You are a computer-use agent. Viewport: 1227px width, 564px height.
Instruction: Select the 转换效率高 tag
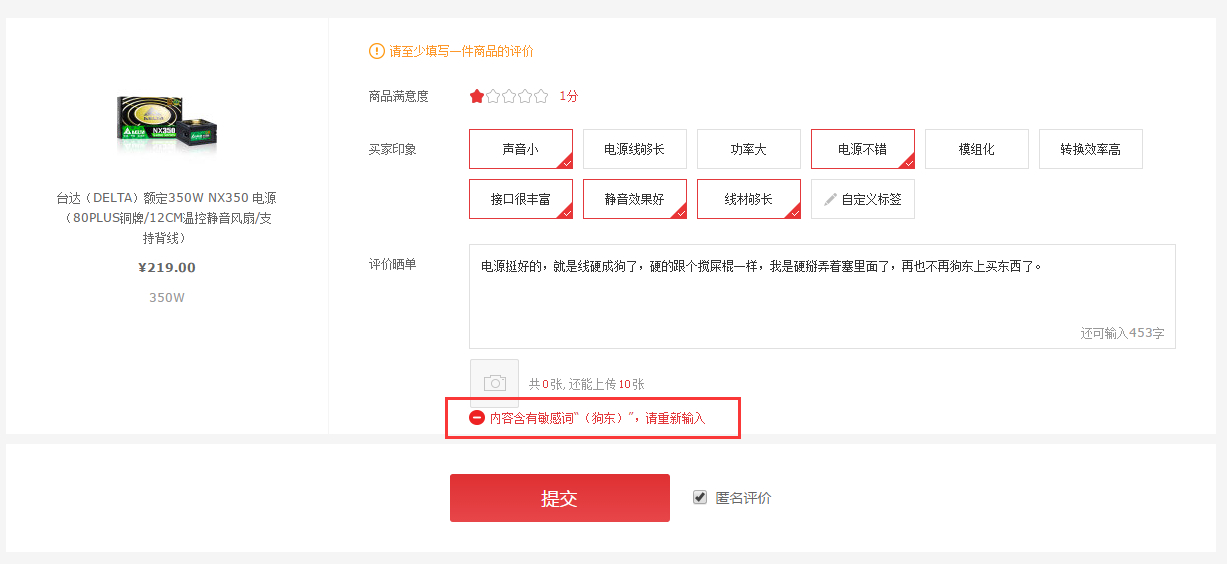pyautogui.click(x=1090, y=149)
